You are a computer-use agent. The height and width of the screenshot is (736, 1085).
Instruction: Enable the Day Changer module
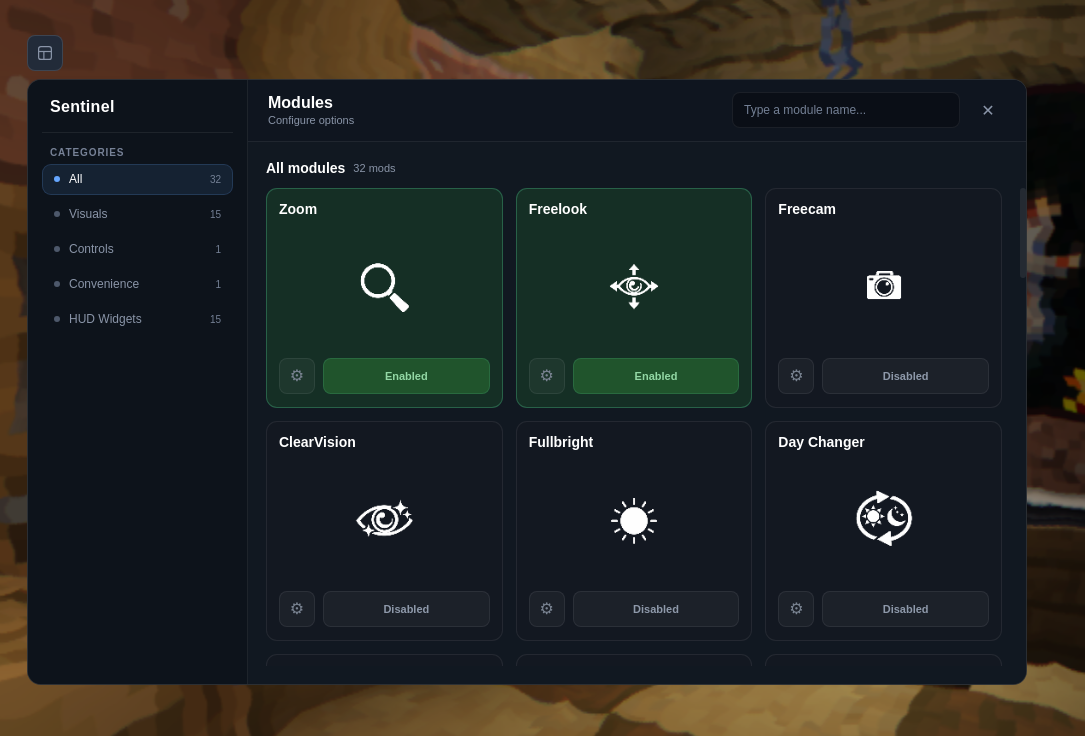click(905, 609)
